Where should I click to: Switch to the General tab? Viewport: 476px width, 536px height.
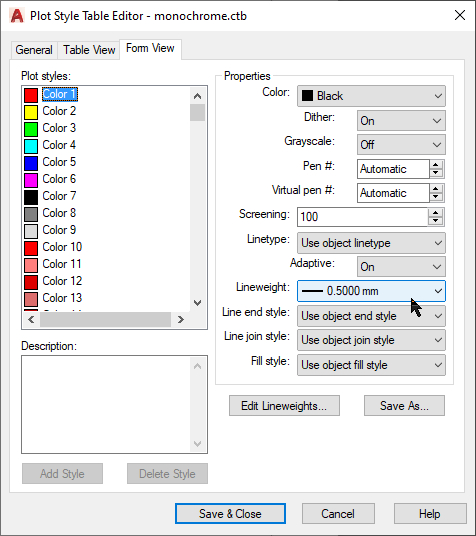click(x=34, y=50)
